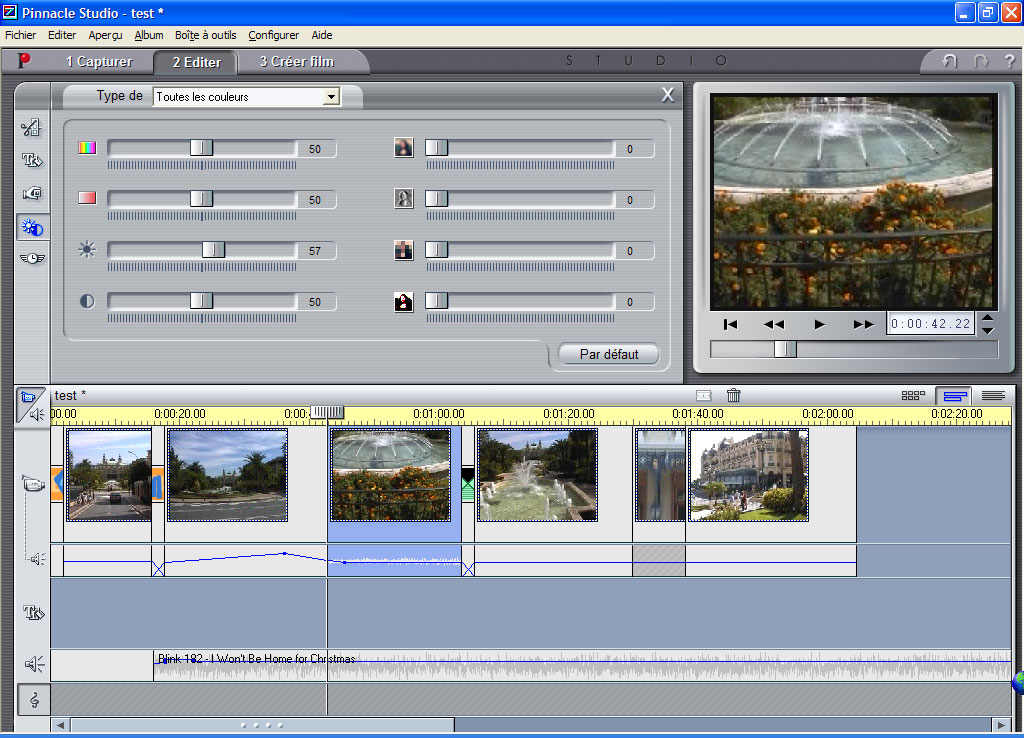Play the preview video
The width and height of the screenshot is (1024, 738).
click(x=819, y=324)
